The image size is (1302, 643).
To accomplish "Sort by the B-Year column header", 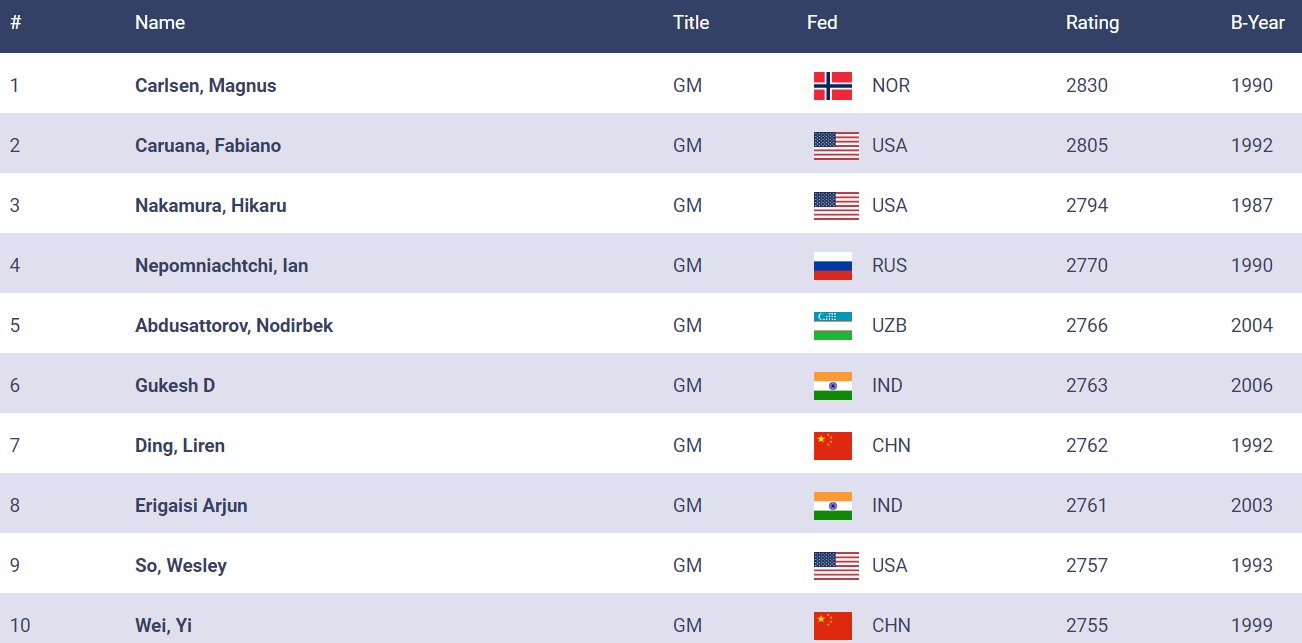I will 1257,23.
